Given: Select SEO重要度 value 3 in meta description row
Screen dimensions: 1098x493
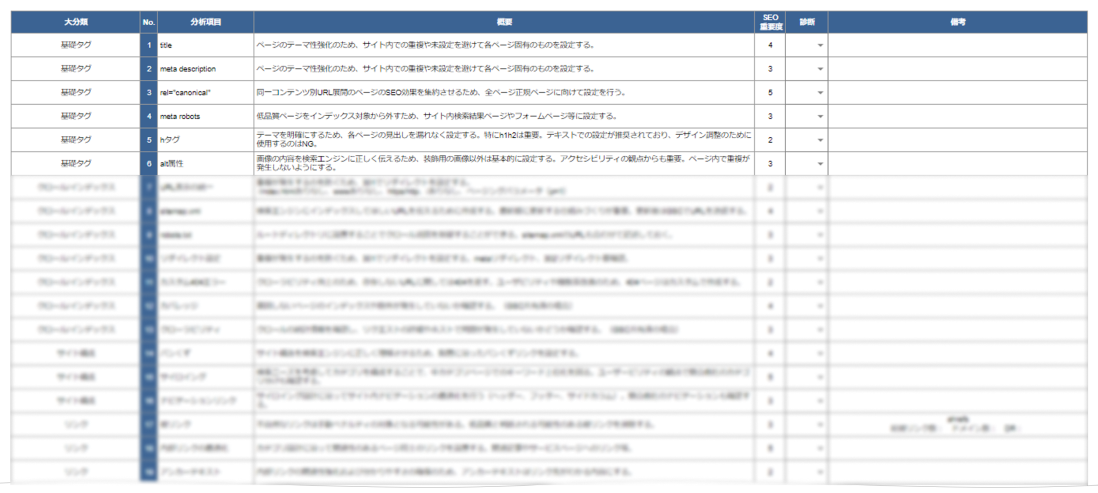Looking at the screenshot, I should [770, 69].
